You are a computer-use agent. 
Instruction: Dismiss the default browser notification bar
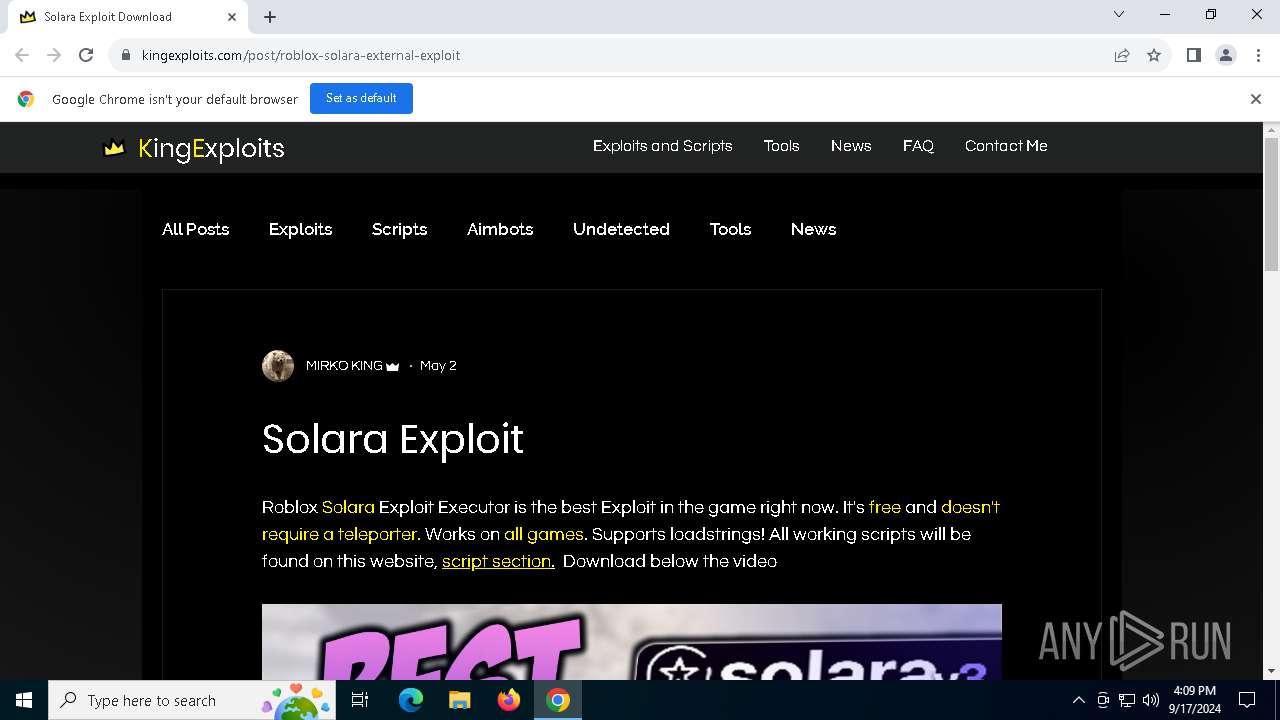tap(1256, 99)
